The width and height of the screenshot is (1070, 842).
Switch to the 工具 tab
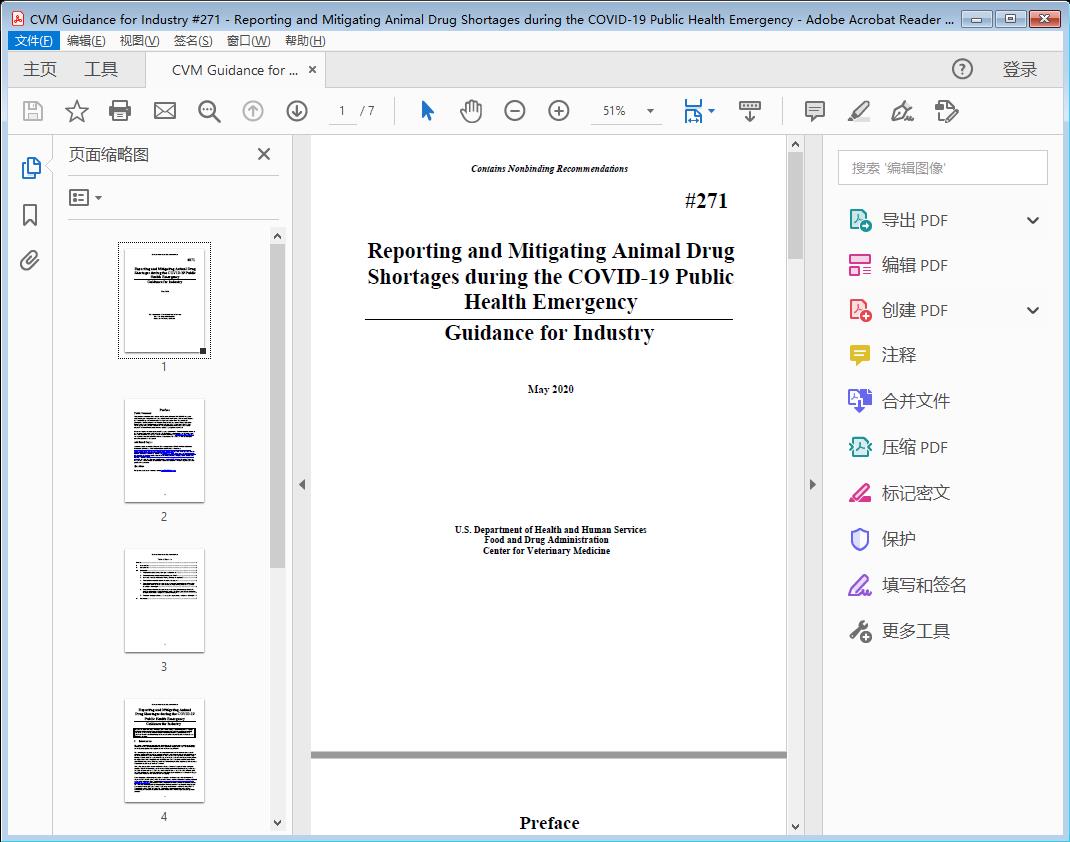point(100,69)
